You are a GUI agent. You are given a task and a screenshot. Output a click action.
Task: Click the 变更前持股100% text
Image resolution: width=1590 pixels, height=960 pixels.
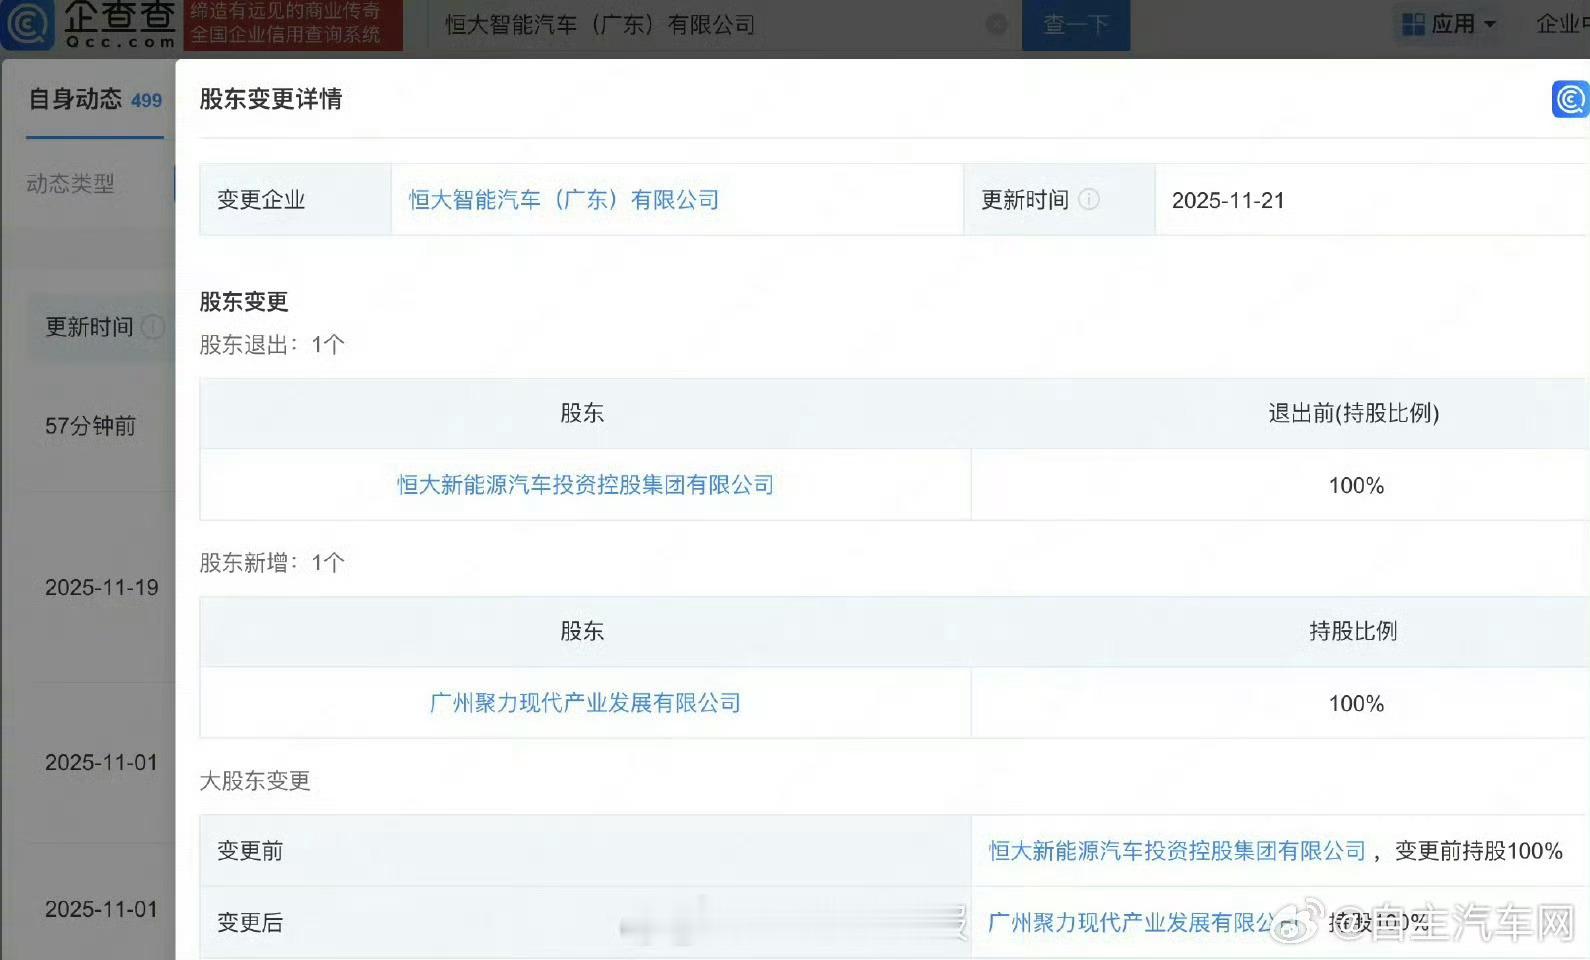click(1479, 851)
